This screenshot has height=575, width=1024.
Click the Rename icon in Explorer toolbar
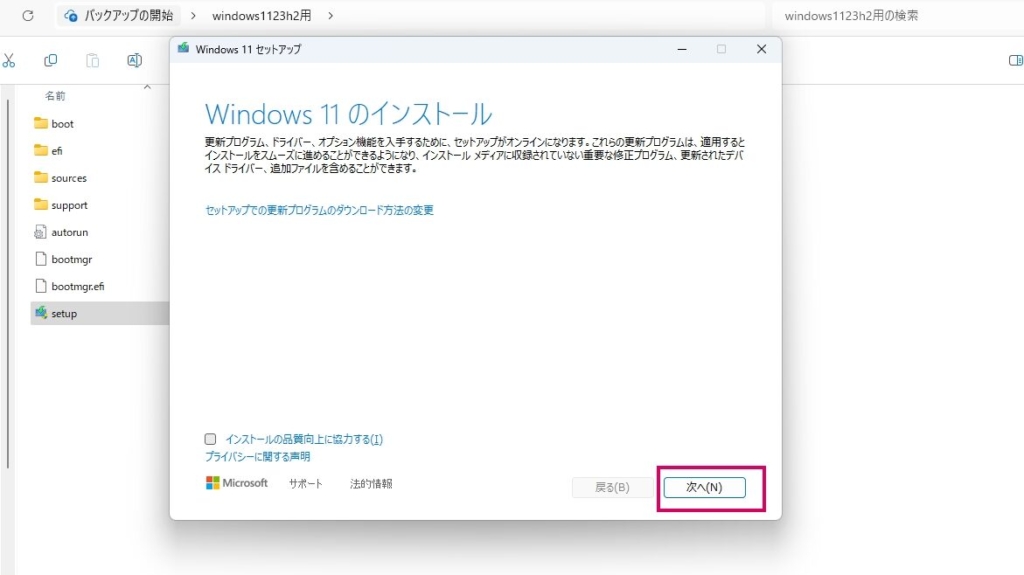tap(135, 60)
